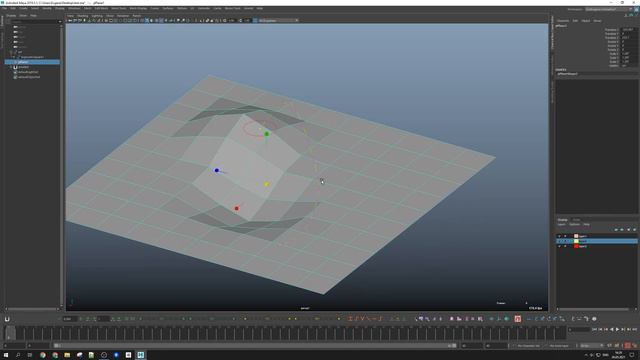The image size is (640, 360).
Task: Click the peach layer color swatch
Action: tap(576, 236)
